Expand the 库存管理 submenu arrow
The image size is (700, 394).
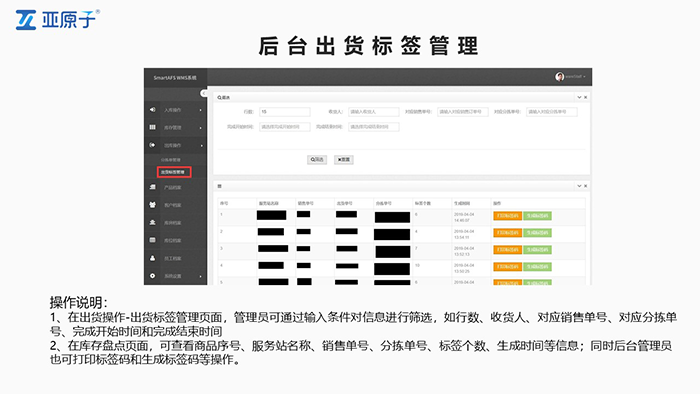point(200,128)
